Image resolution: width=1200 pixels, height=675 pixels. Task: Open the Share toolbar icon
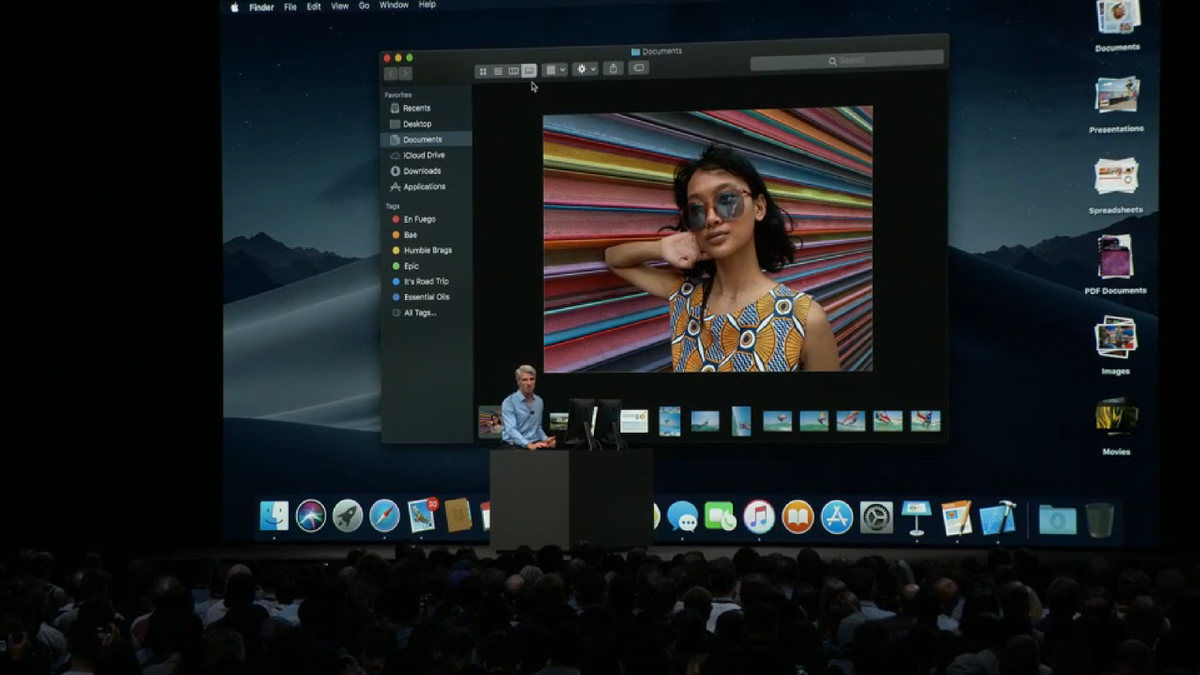[613, 71]
